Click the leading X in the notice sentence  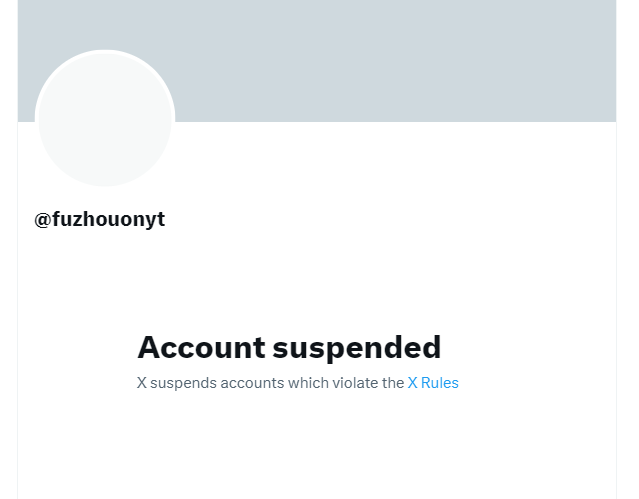pyautogui.click(x=142, y=382)
